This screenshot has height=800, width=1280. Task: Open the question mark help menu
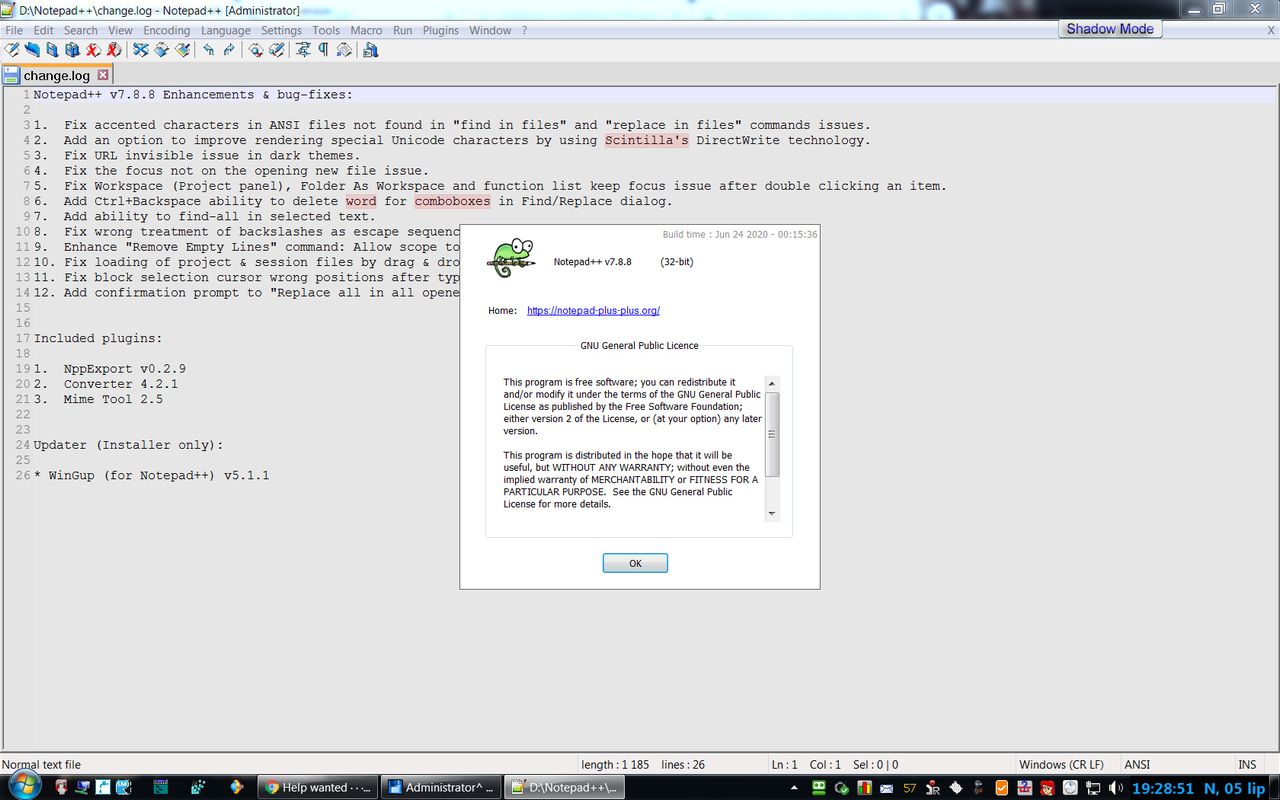pos(524,30)
